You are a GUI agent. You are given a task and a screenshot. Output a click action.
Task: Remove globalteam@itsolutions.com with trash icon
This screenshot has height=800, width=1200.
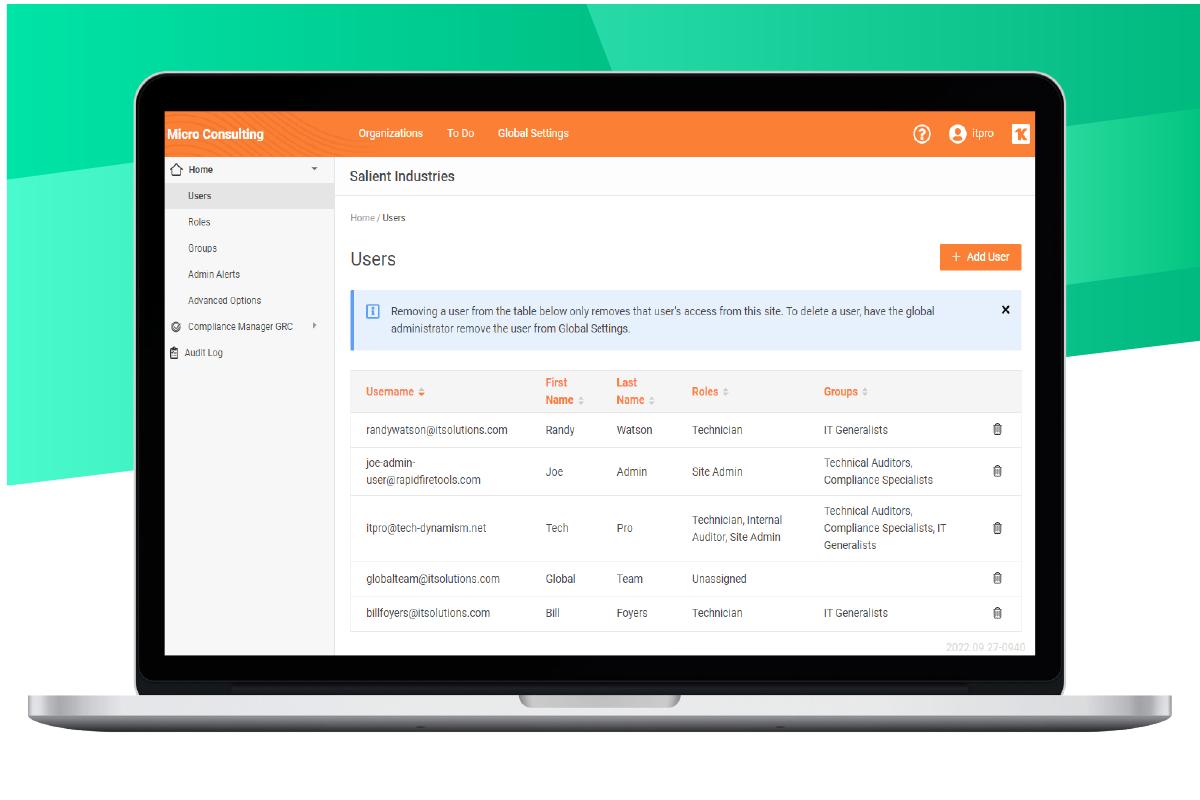[x=997, y=578]
